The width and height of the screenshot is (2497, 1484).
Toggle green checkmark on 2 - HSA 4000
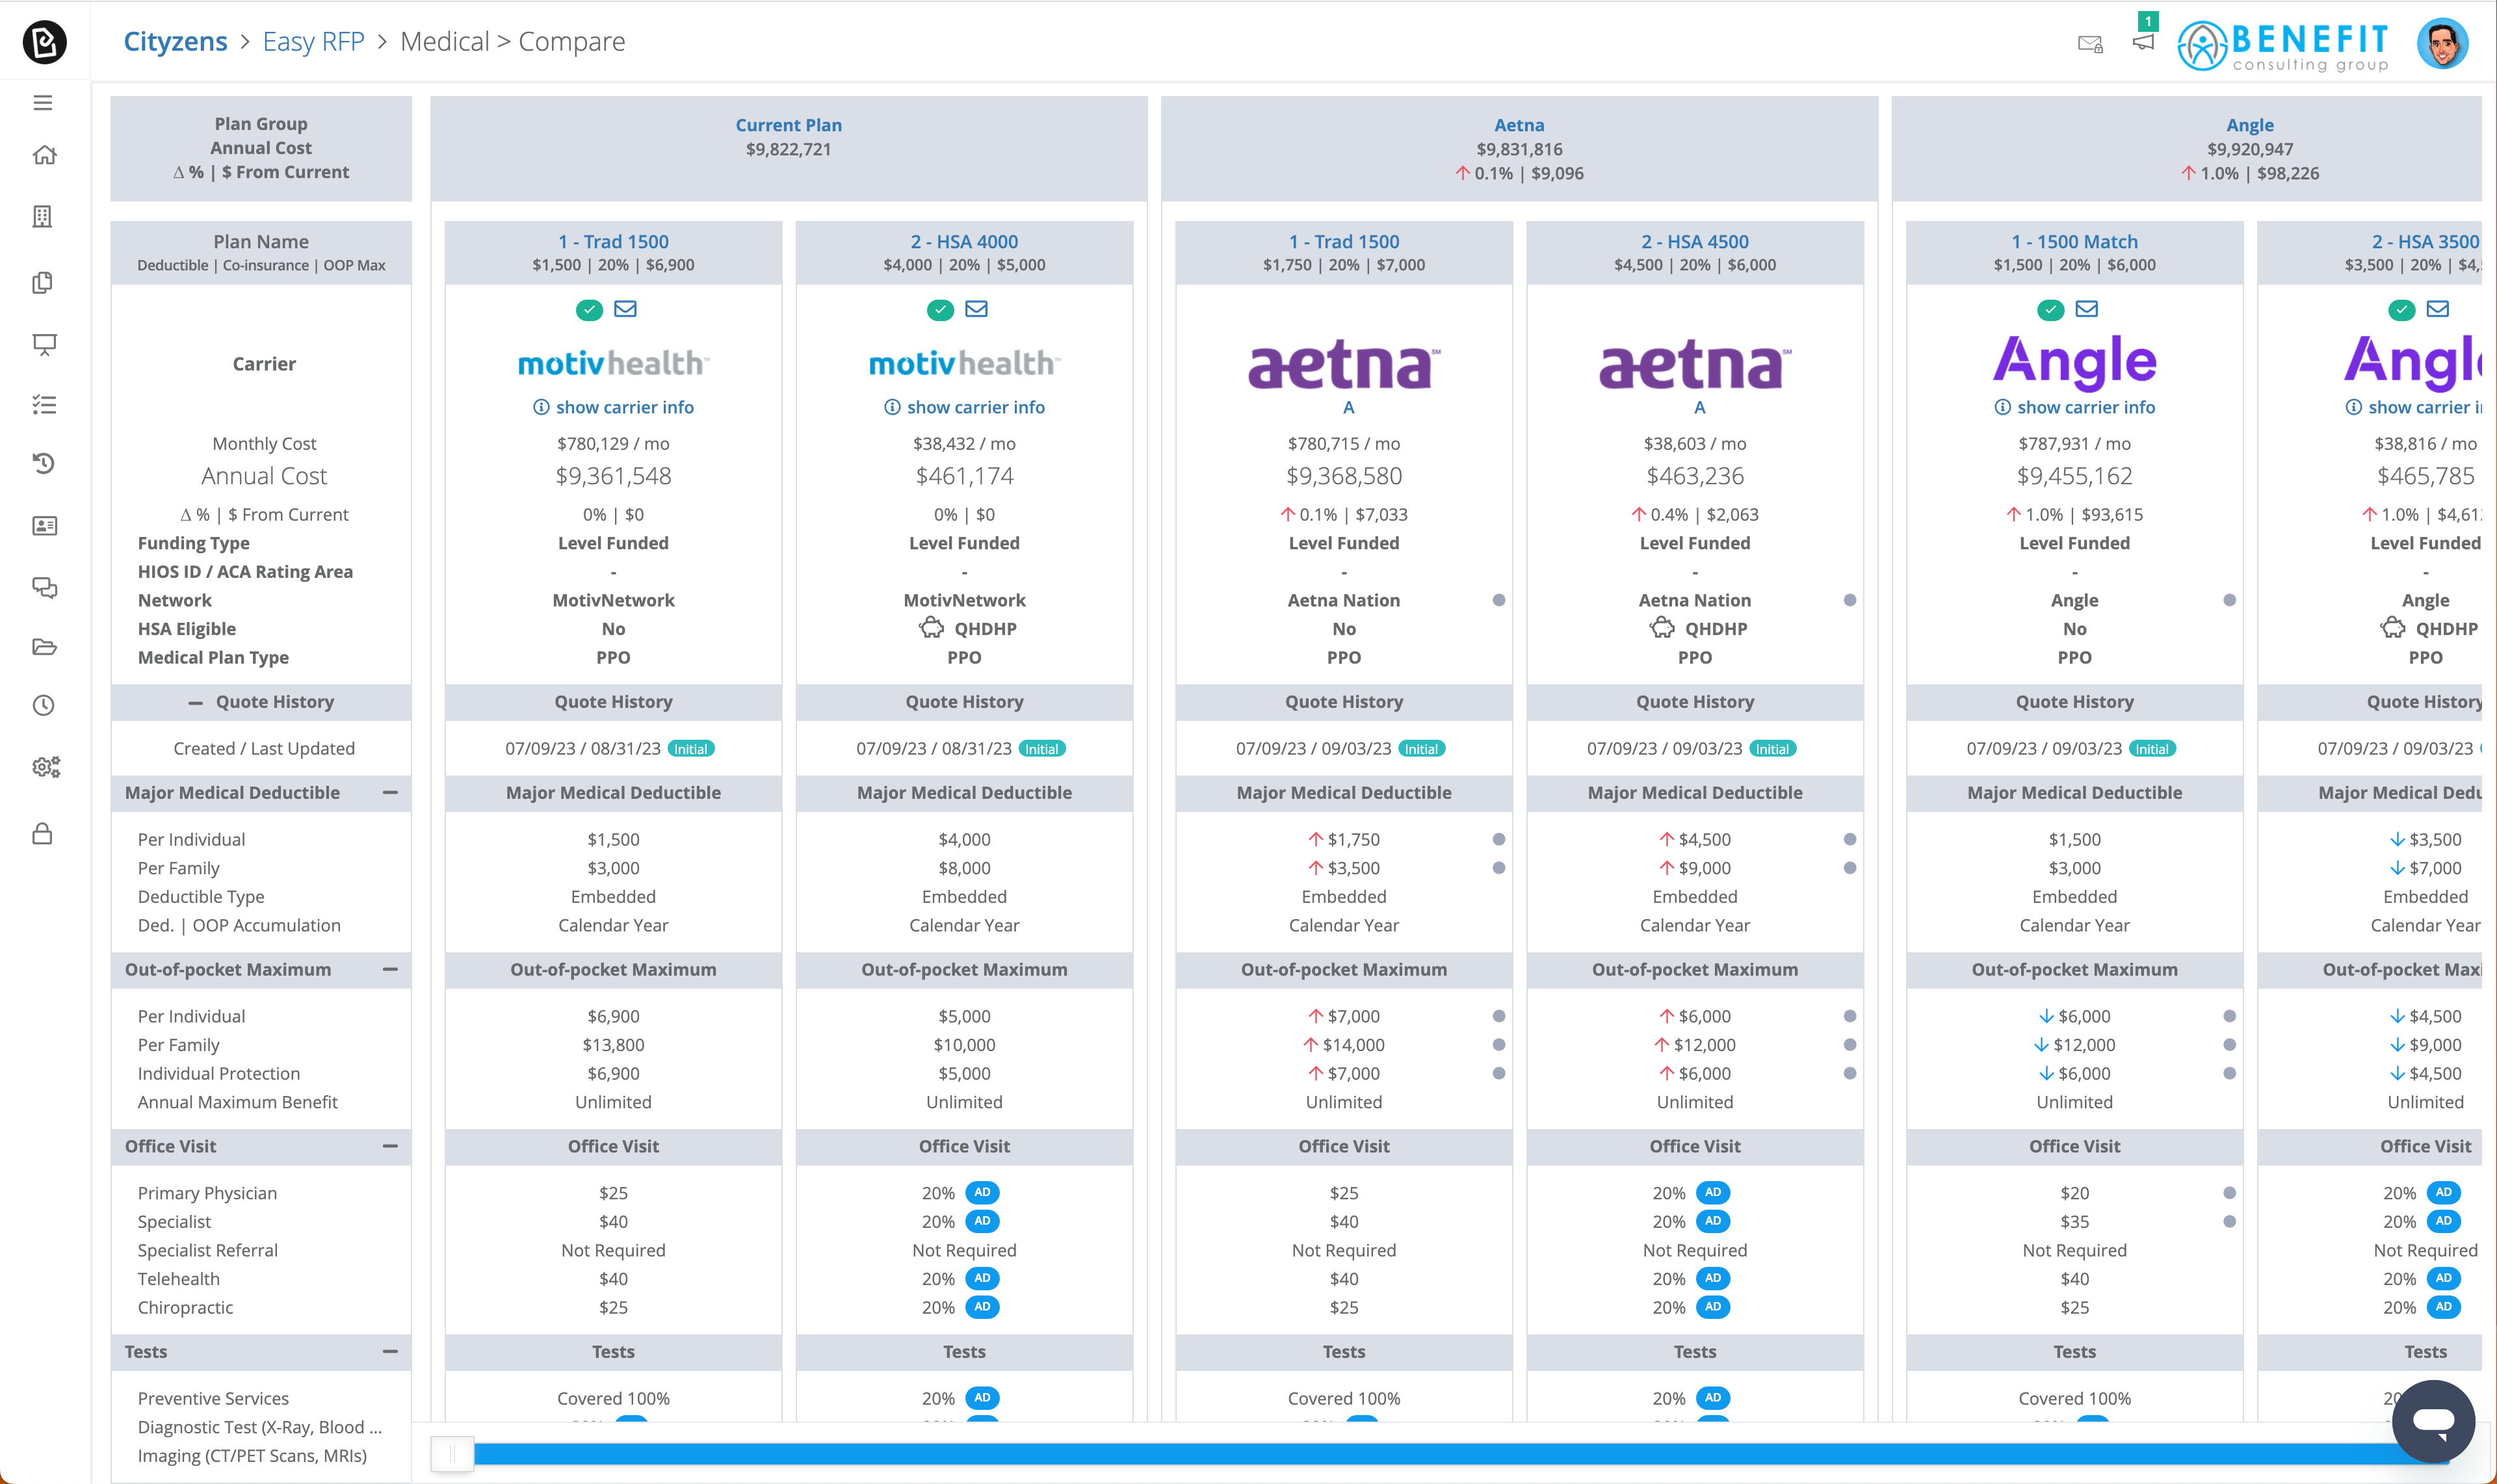940,310
